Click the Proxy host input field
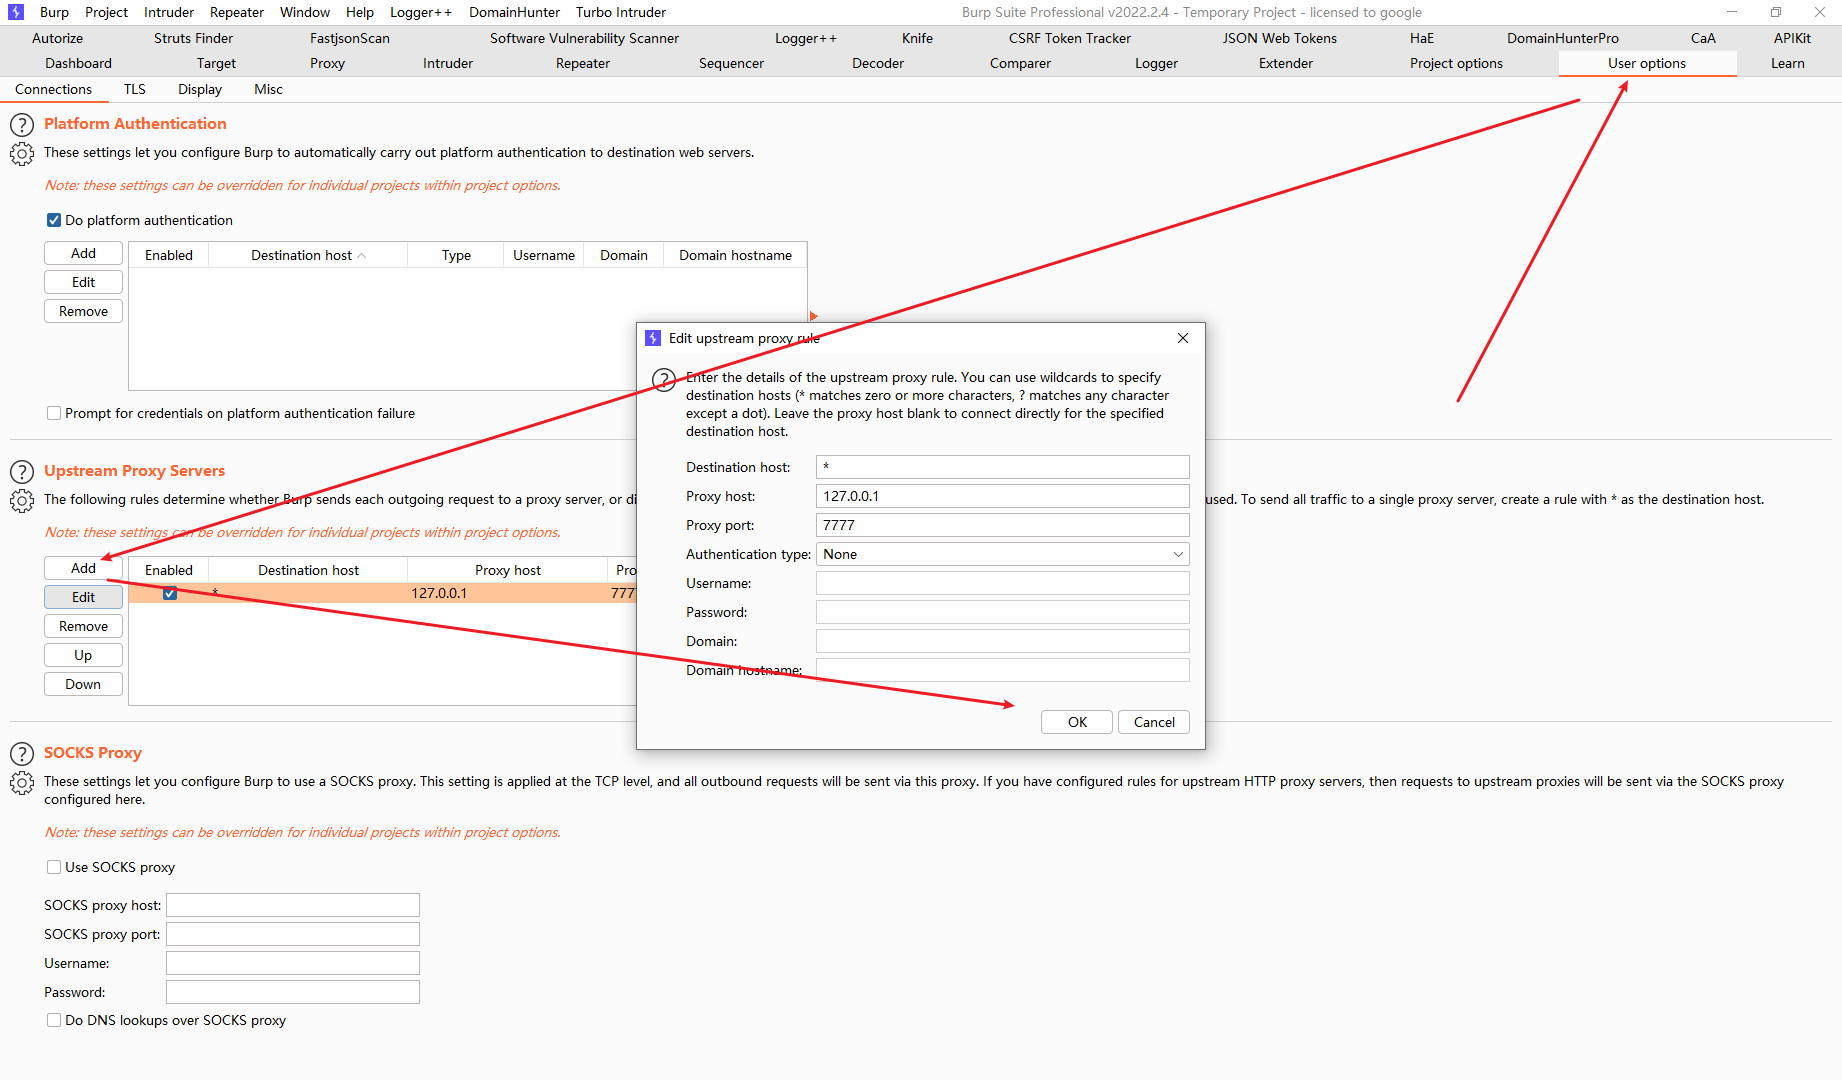This screenshot has height=1080, width=1842. pyautogui.click(x=1002, y=496)
